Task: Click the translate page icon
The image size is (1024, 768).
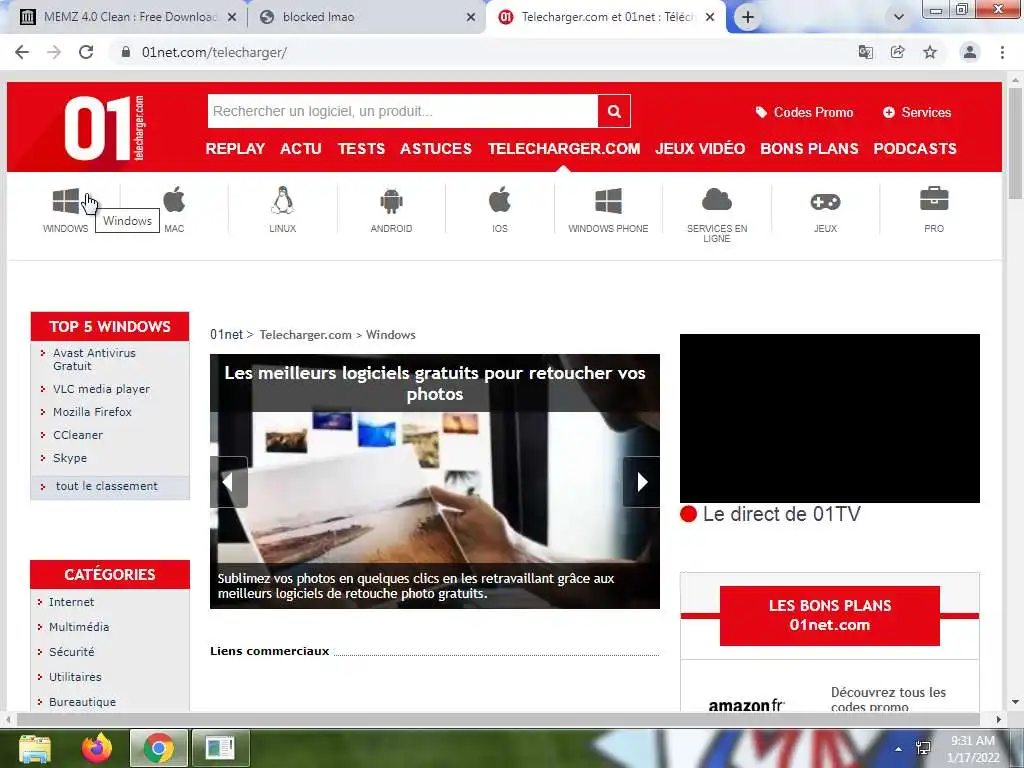Action: [866, 52]
